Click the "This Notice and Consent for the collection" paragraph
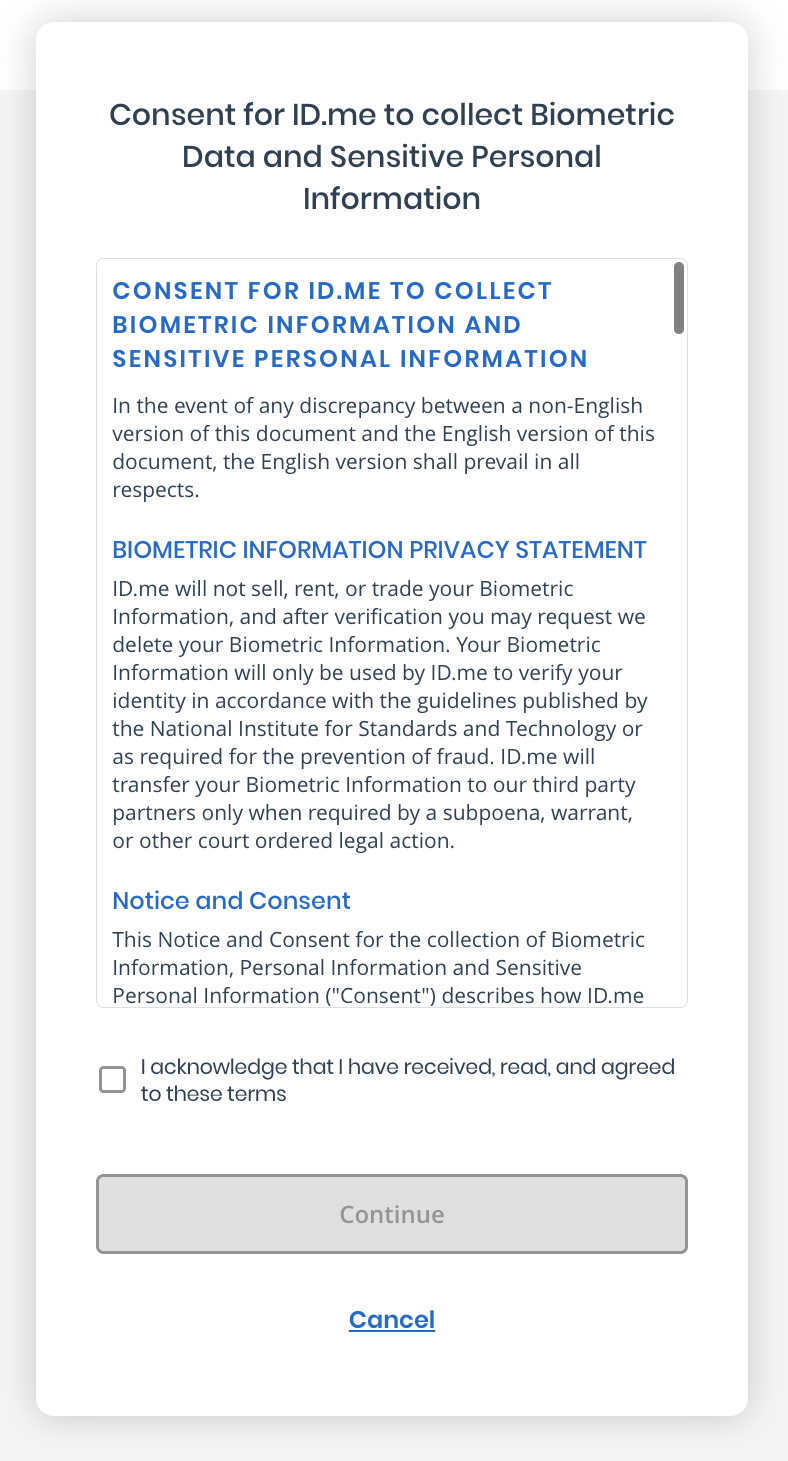This screenshot has width=788, height=1461. [379, 968]
